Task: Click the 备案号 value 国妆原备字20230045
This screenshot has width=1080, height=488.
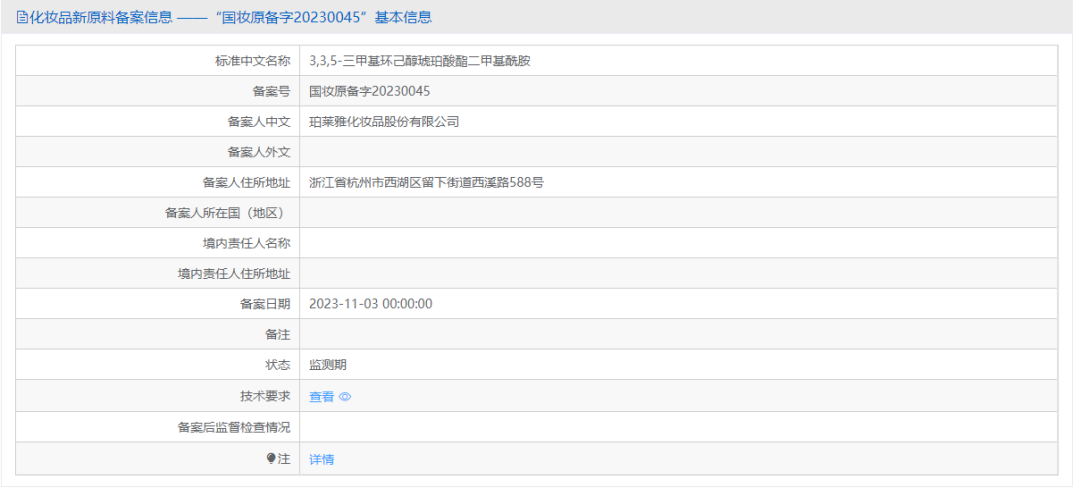Action: (x=370, y=92)
